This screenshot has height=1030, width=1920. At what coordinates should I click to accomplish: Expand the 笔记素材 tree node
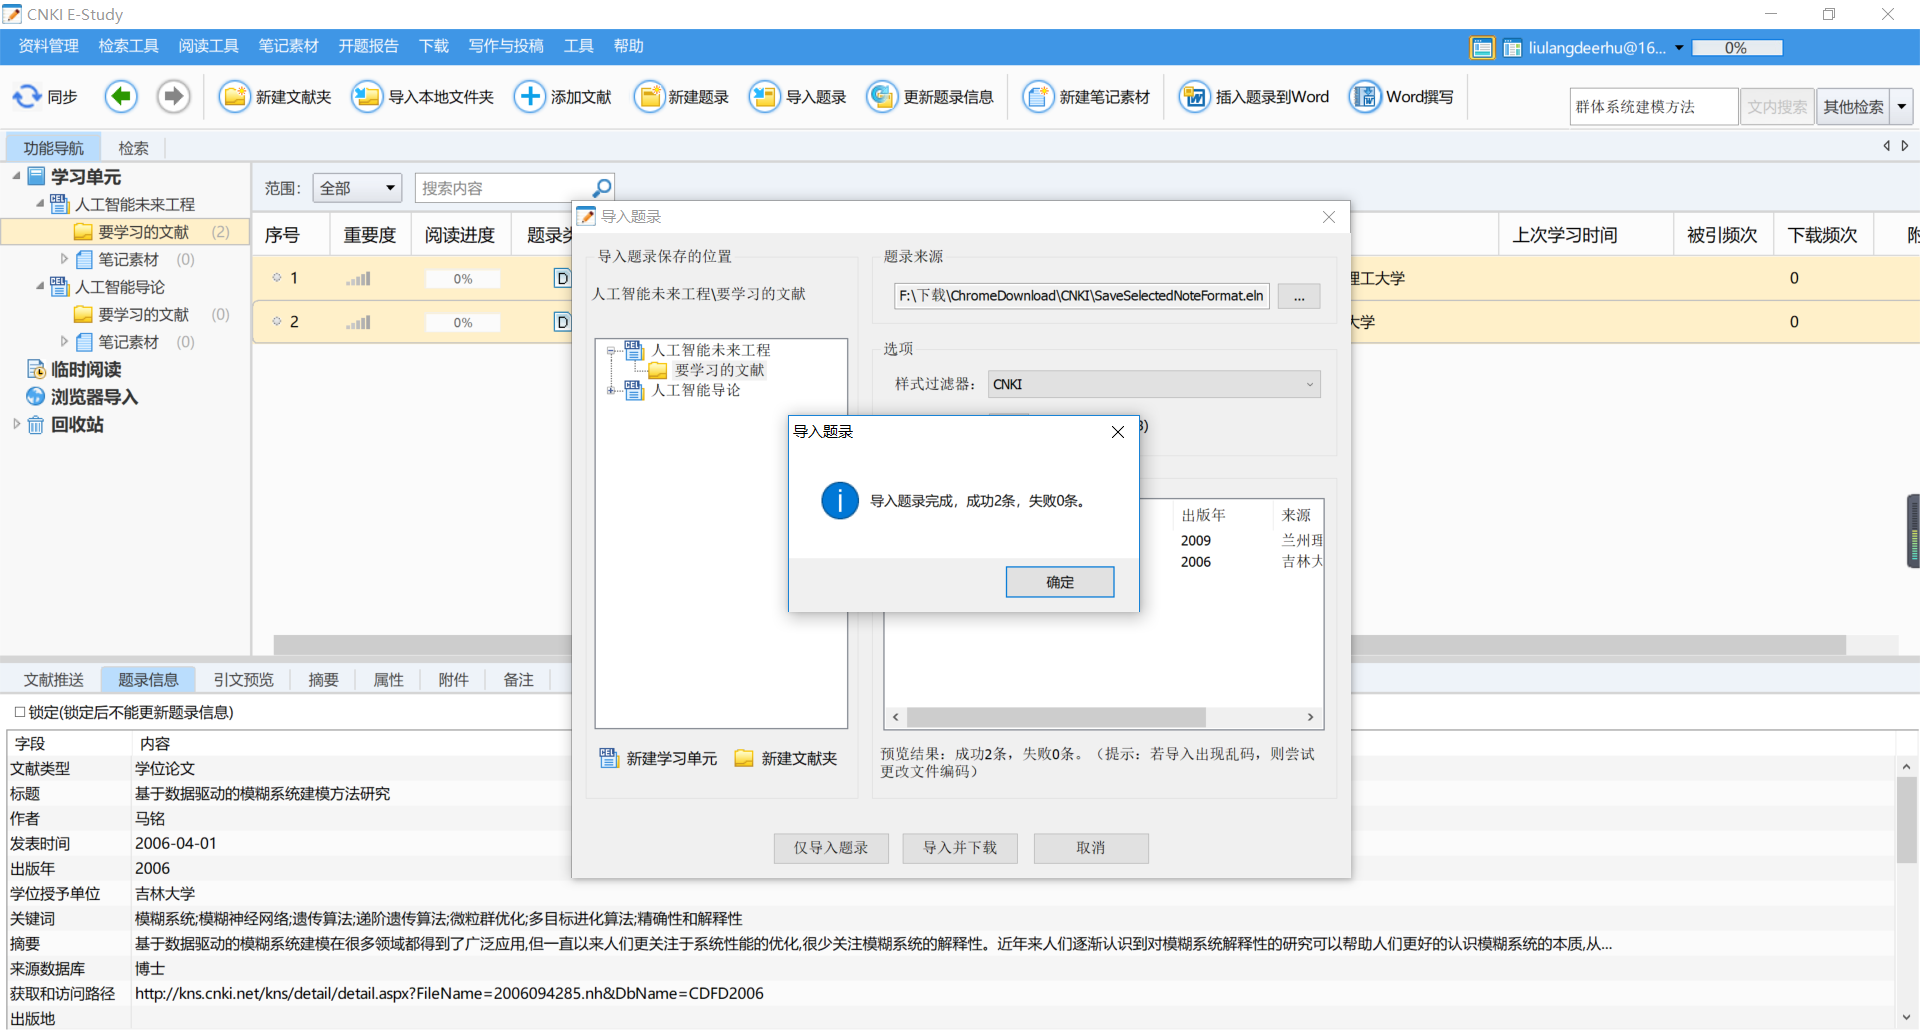tap(65, 259)
